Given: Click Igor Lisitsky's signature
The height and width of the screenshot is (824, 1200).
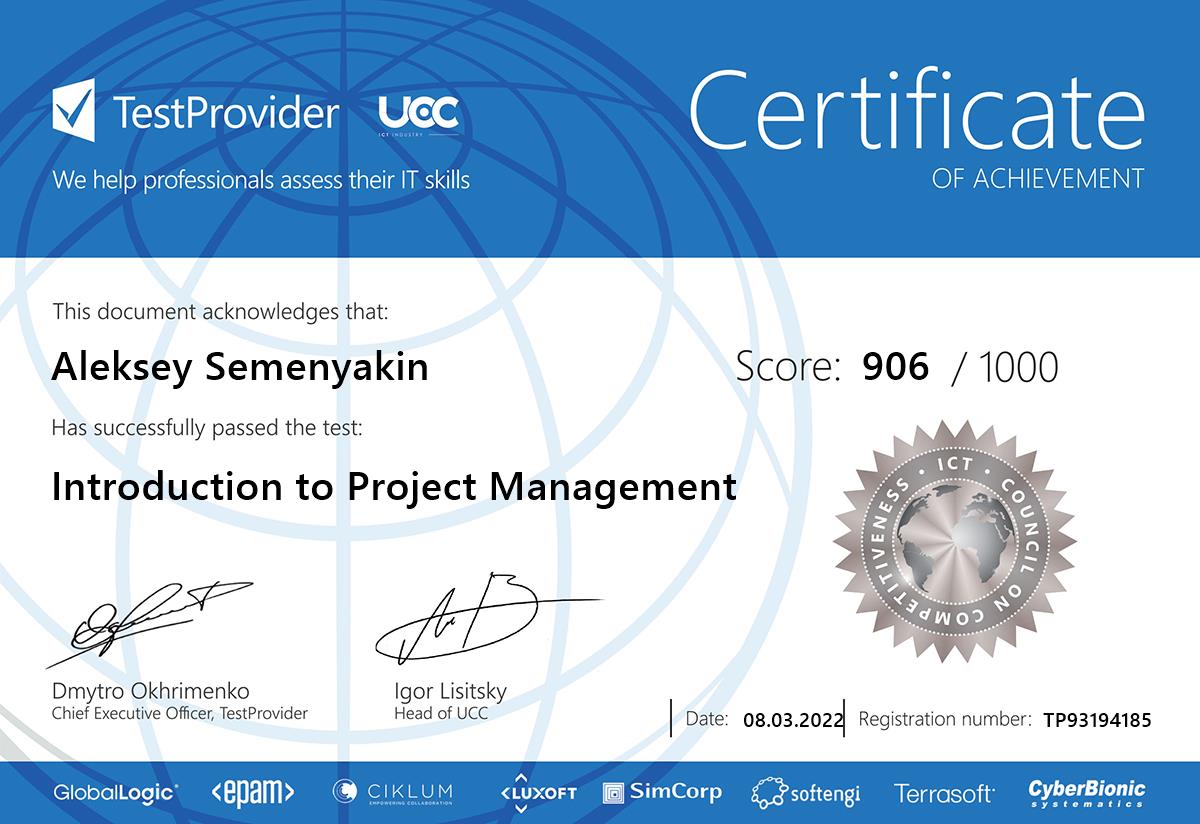Looking at the screenshot, I should [x=470, y=615].
